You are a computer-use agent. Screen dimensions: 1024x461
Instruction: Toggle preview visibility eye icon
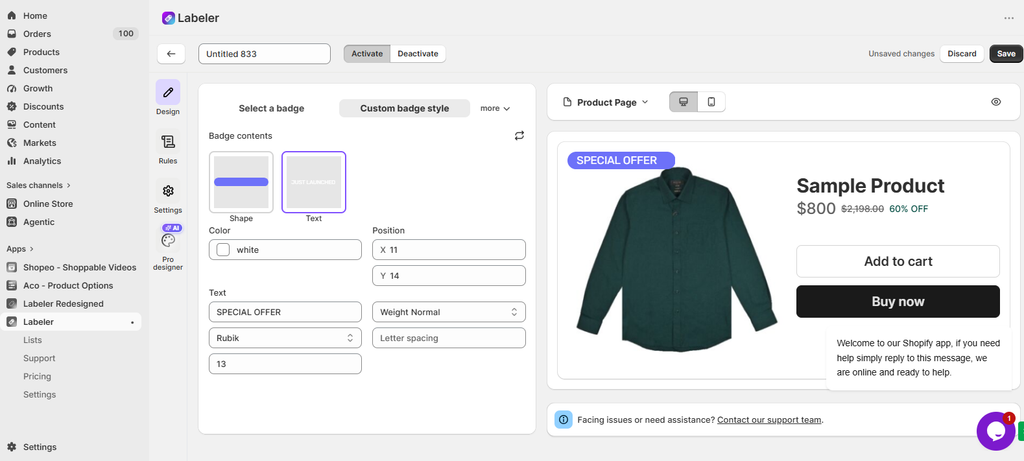pos(995,102)
